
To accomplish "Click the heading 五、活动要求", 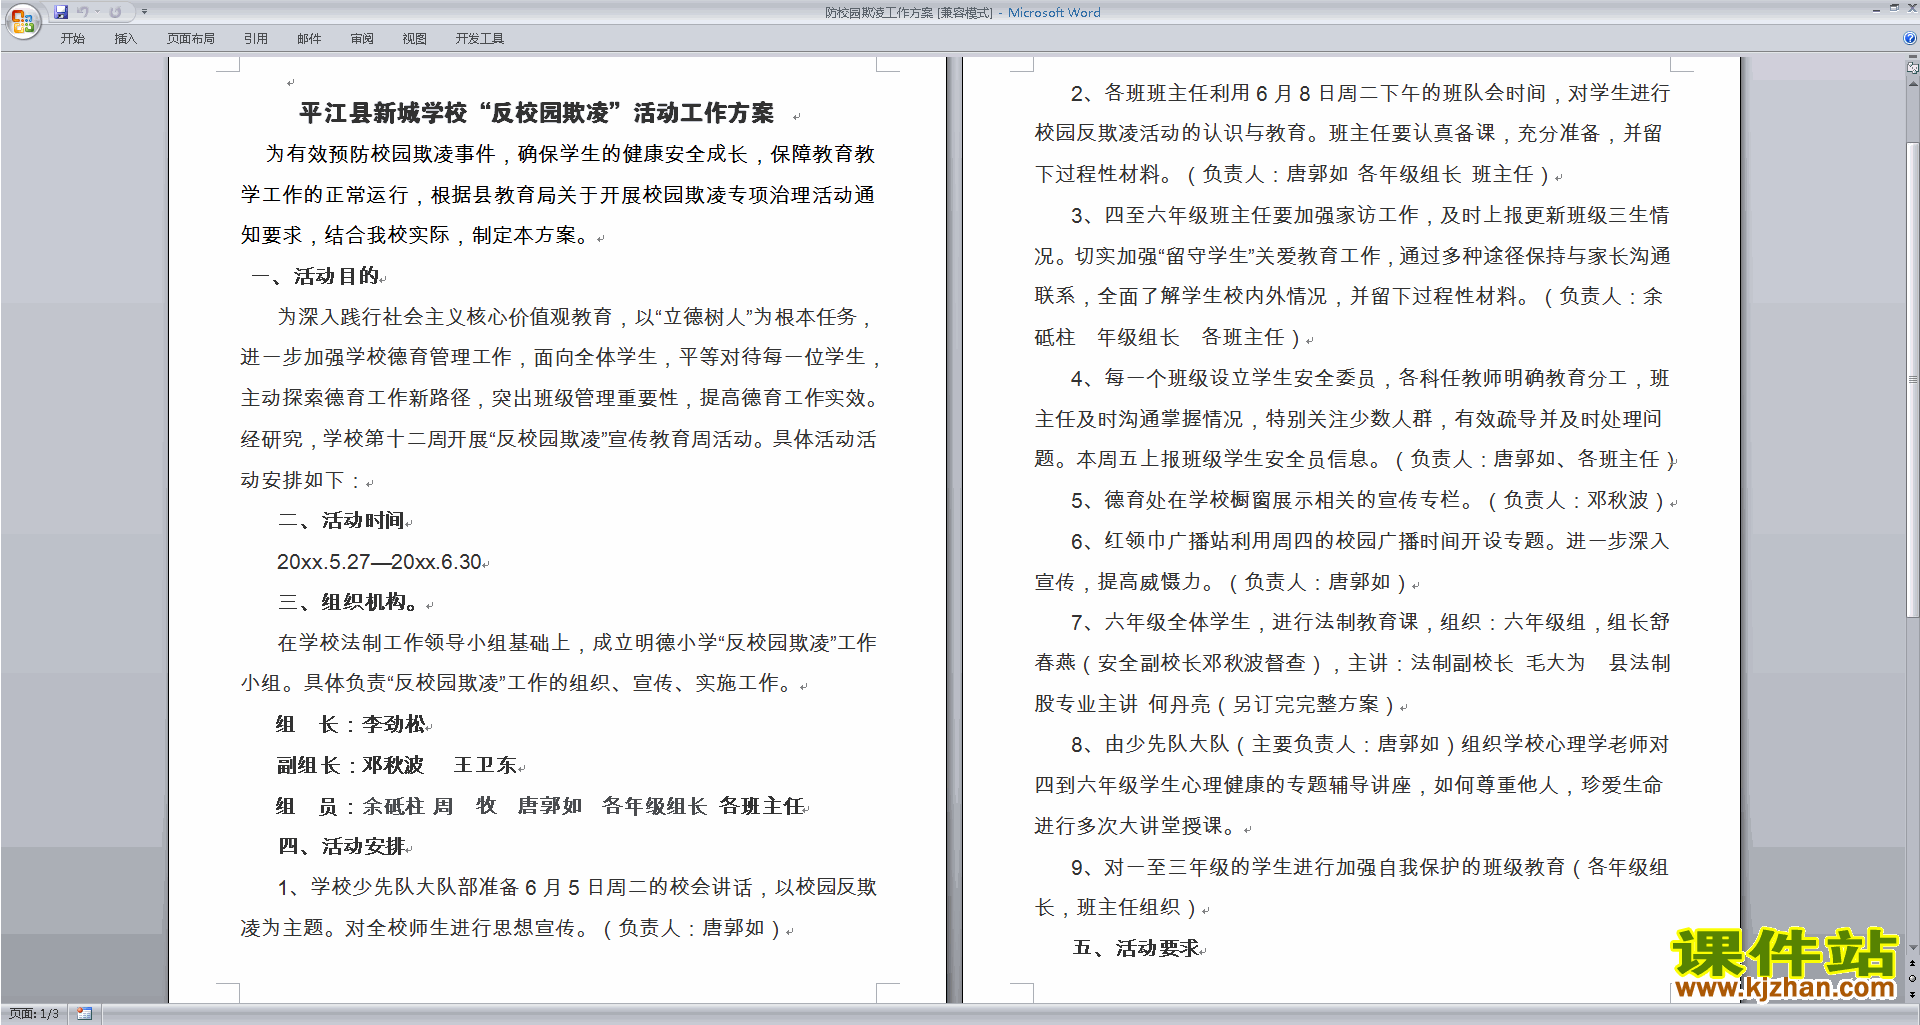I will point(1136,948).
